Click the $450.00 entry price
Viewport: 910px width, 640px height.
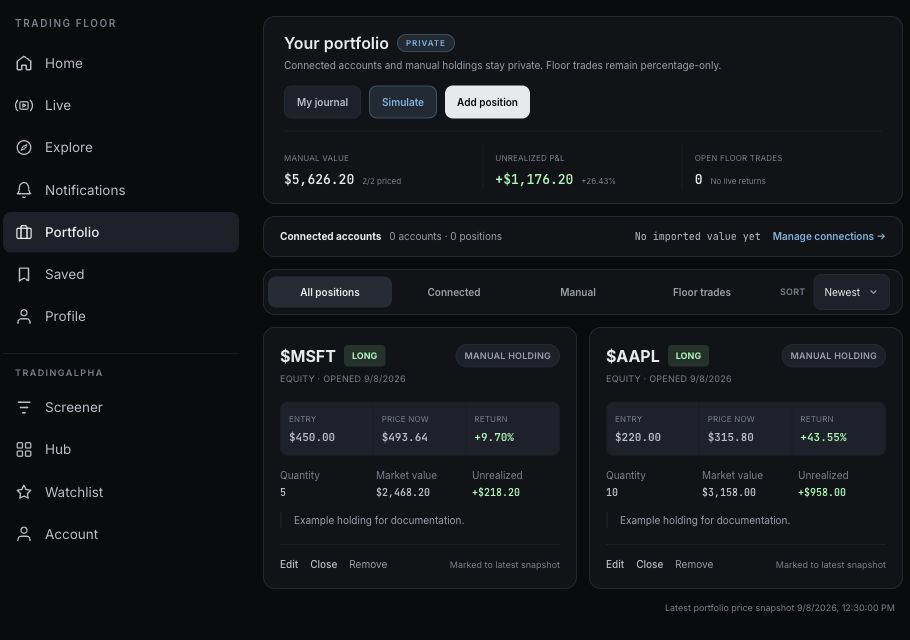(312, 437)
